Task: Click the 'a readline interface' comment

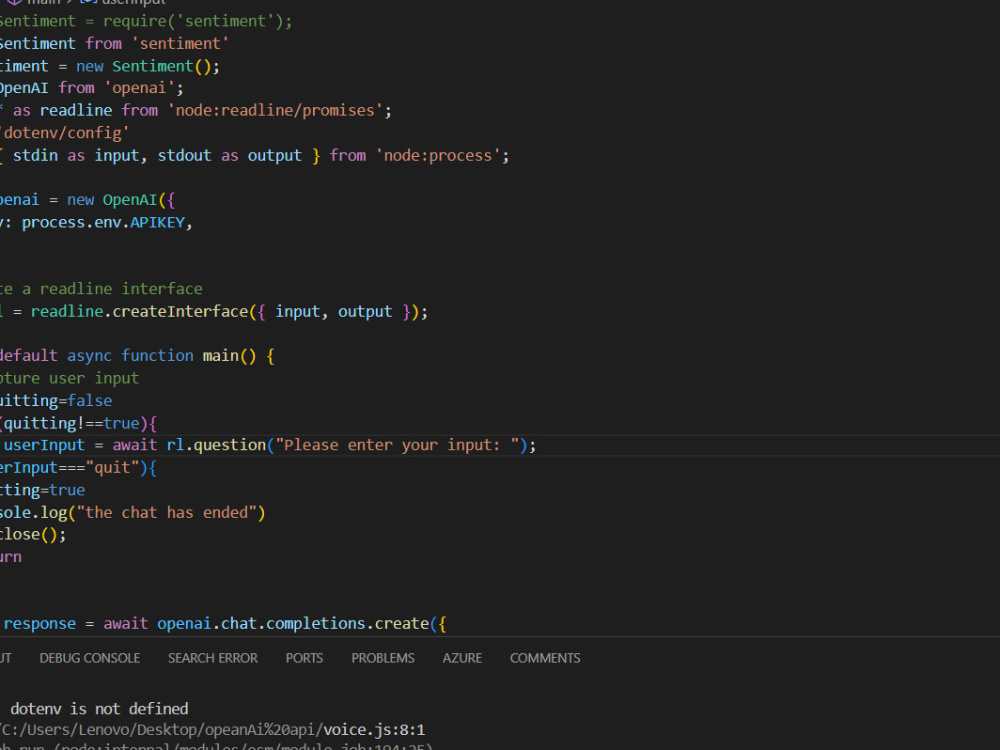Action: [112, 289]
